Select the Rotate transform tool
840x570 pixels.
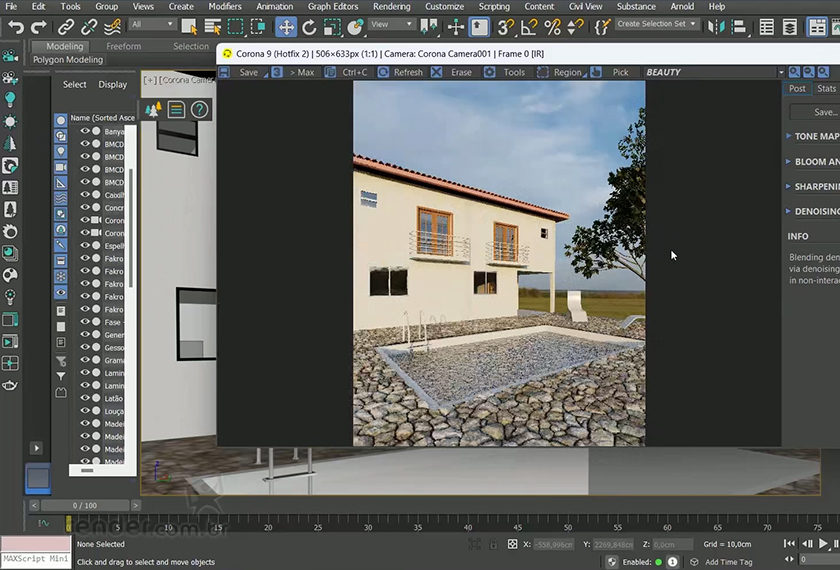309,27
